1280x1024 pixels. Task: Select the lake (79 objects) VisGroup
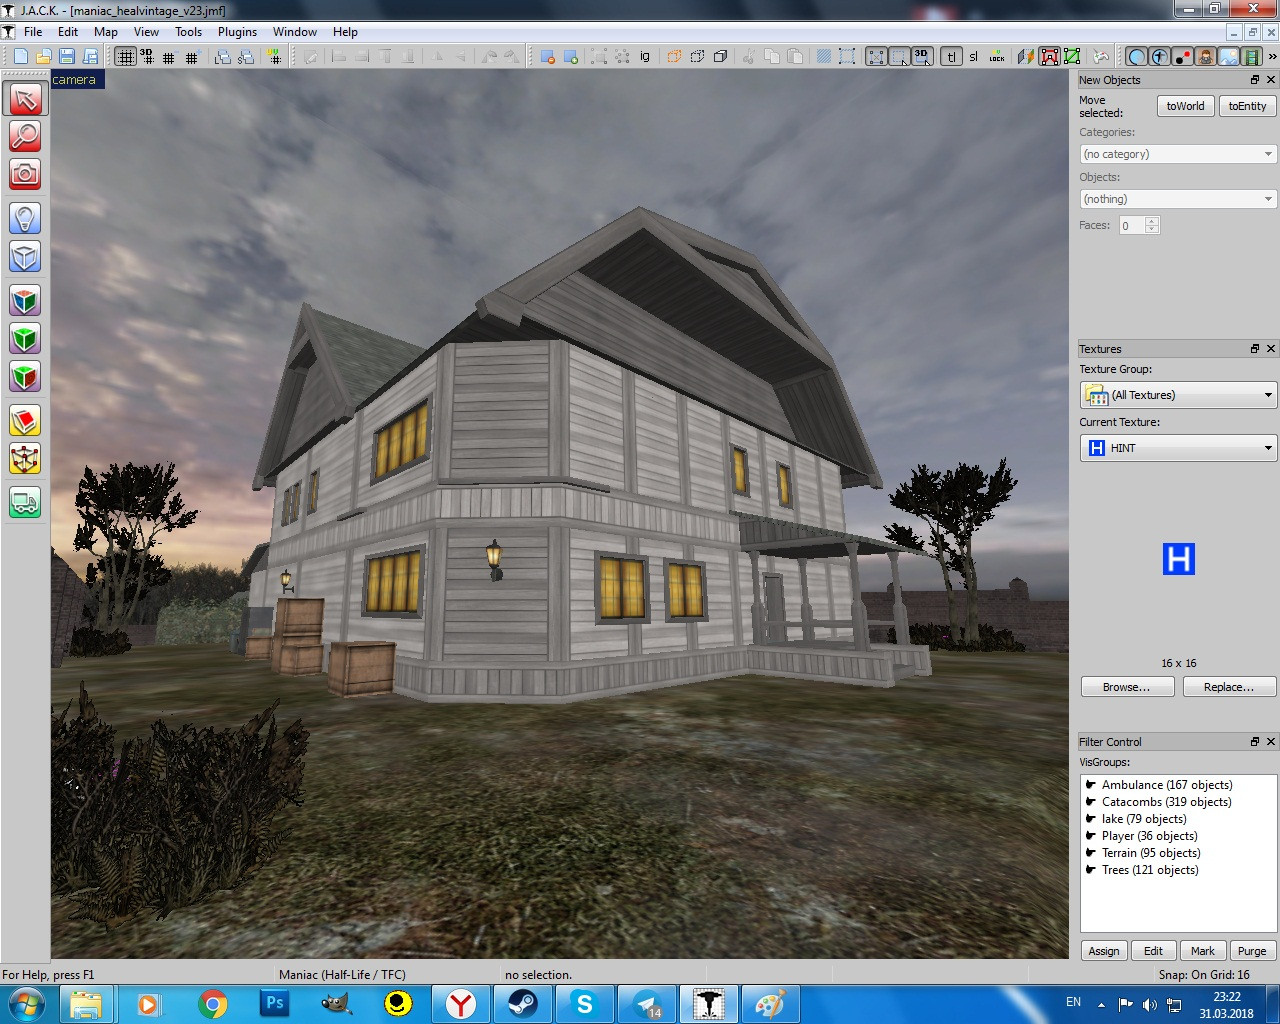click(1144, 819)
